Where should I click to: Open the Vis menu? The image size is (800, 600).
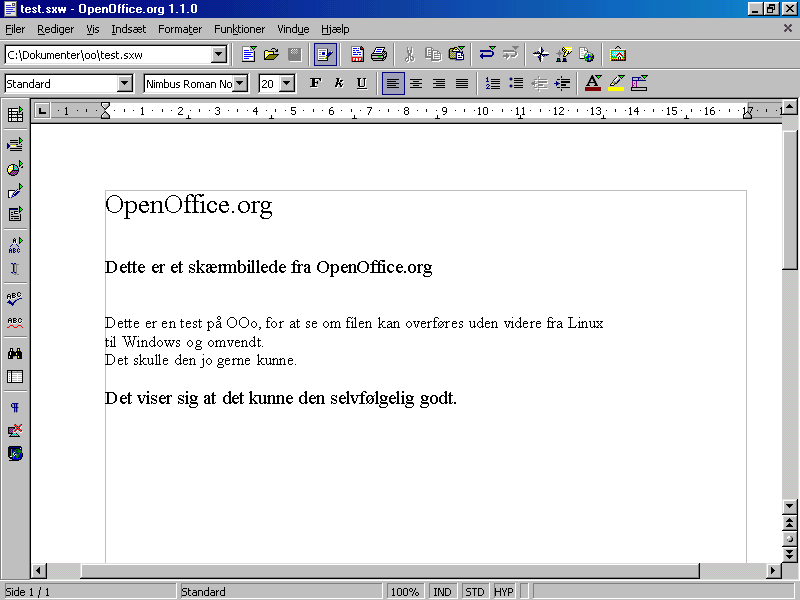tap(93, 29)
